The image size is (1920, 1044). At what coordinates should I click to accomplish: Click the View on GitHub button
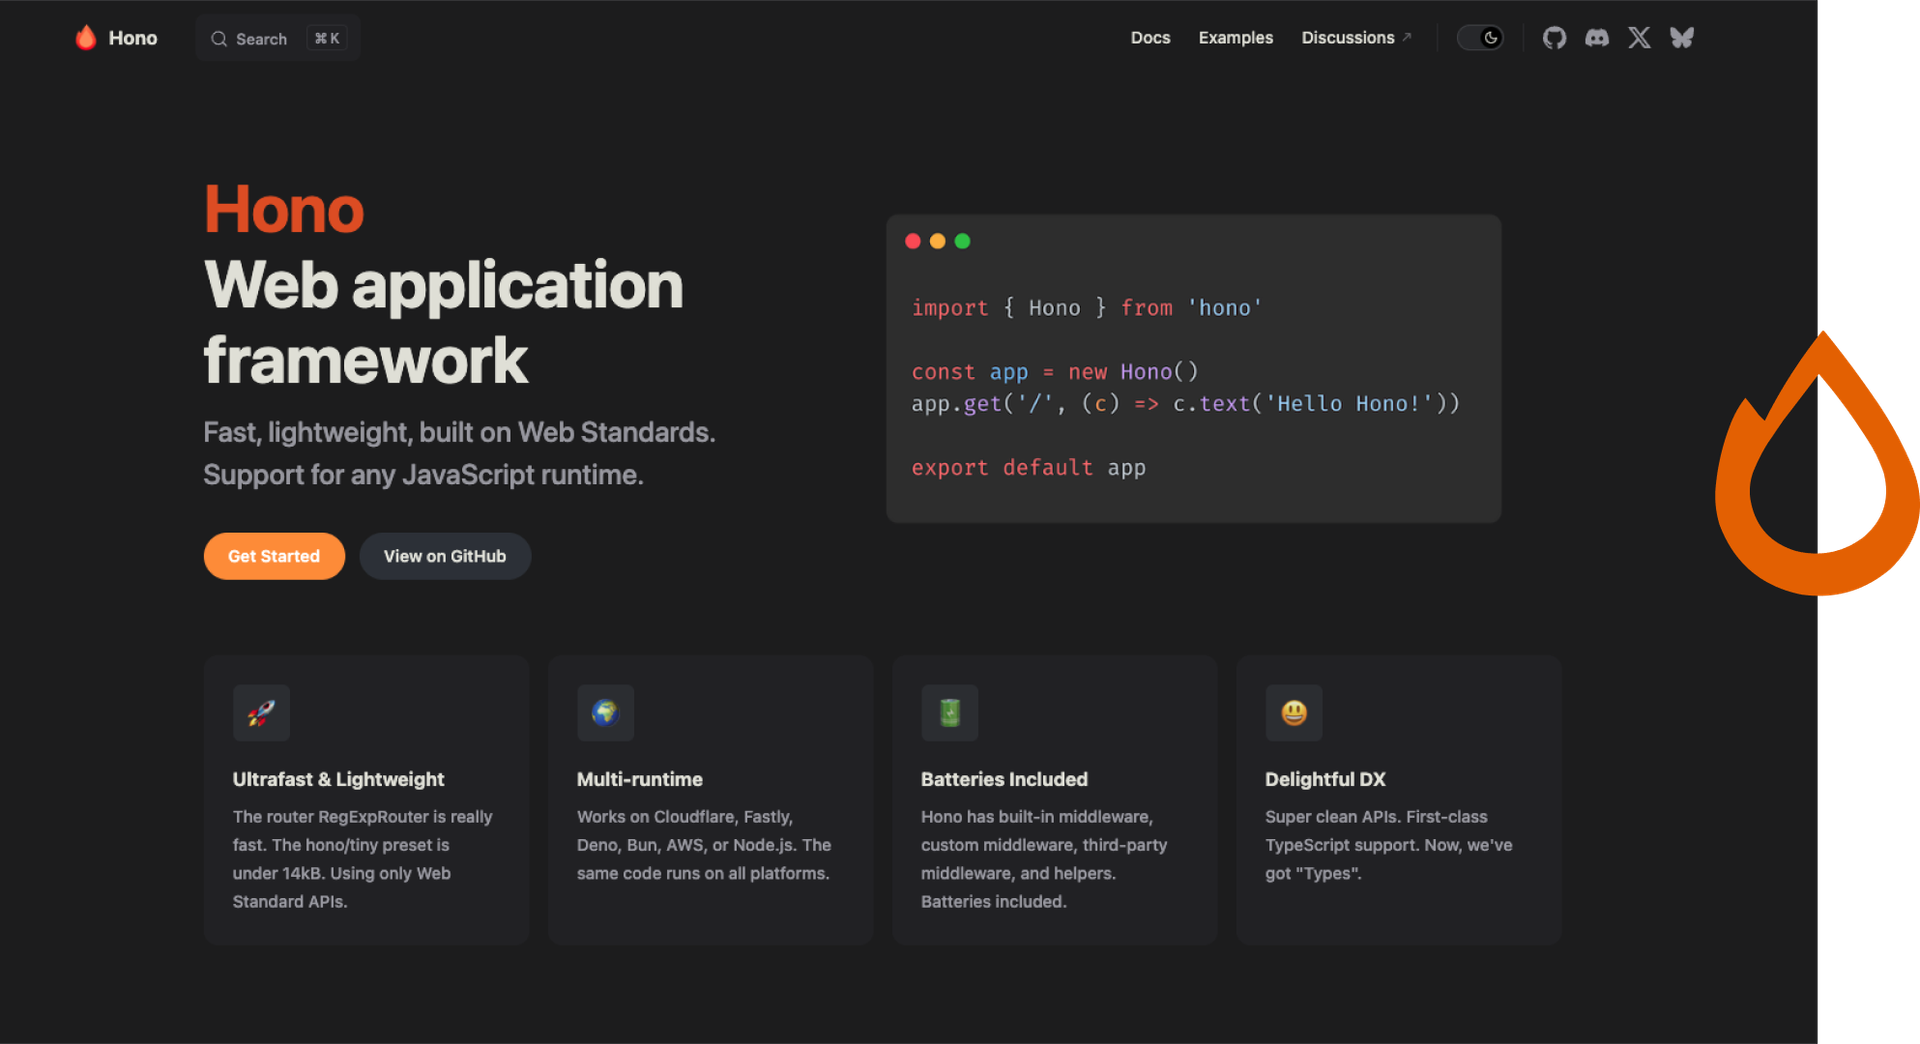[x=445, y=556]
